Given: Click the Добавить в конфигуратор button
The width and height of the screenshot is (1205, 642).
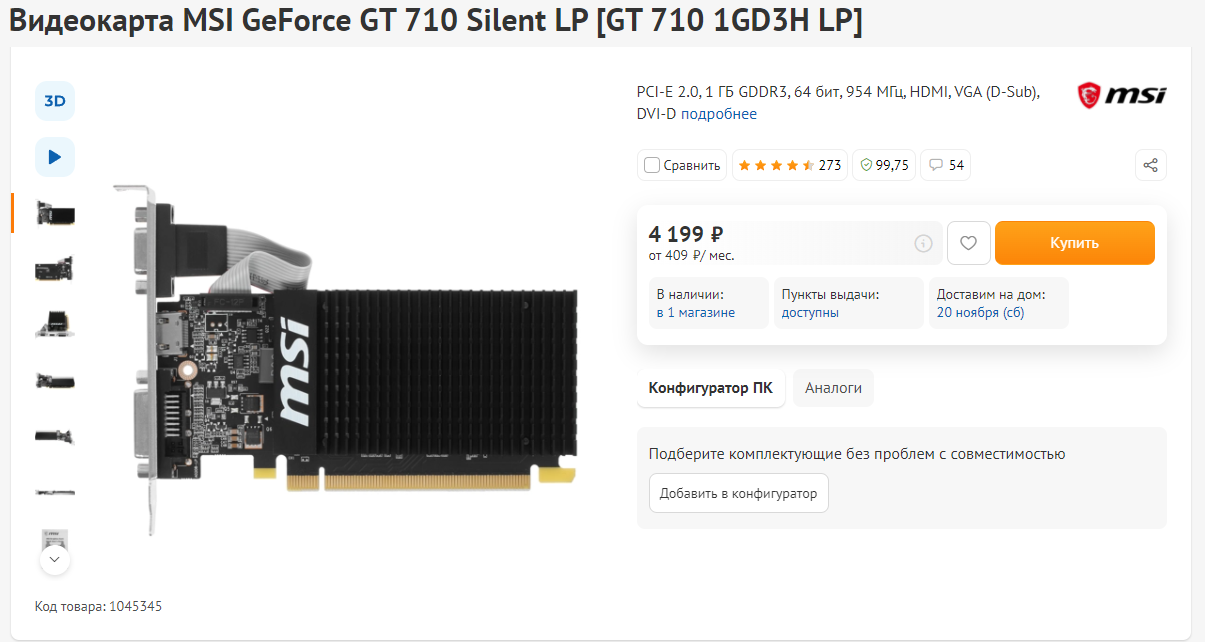Looking at the screenshot, I should coord(738,493).
